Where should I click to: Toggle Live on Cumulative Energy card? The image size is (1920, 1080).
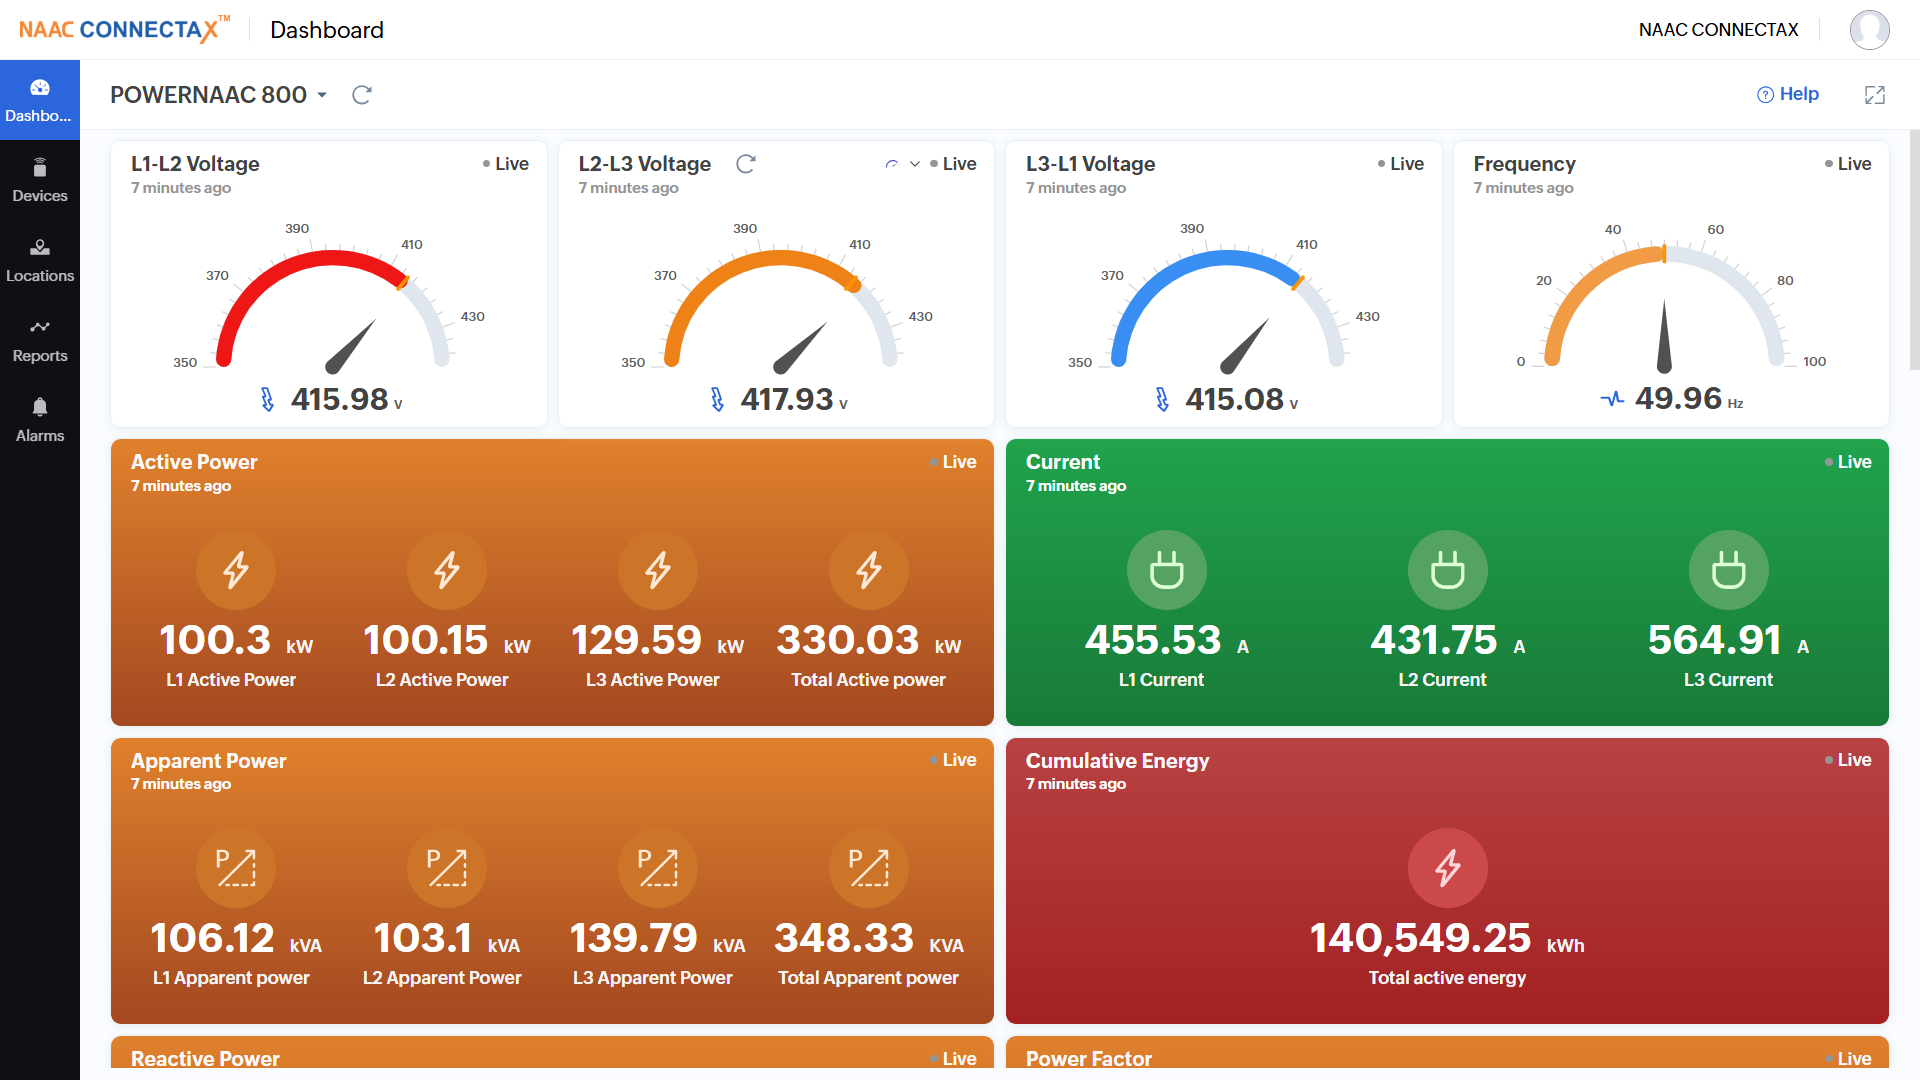pos(1851,760)
